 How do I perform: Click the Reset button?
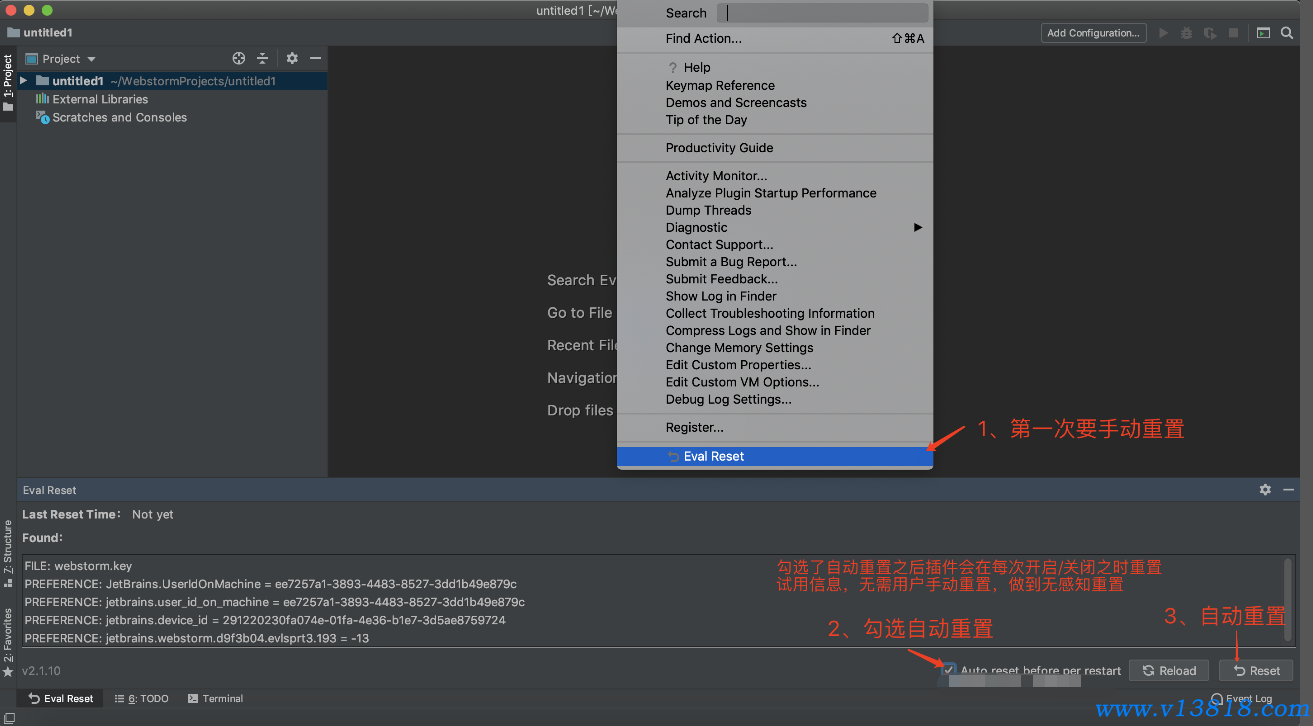pos(1256,670)
